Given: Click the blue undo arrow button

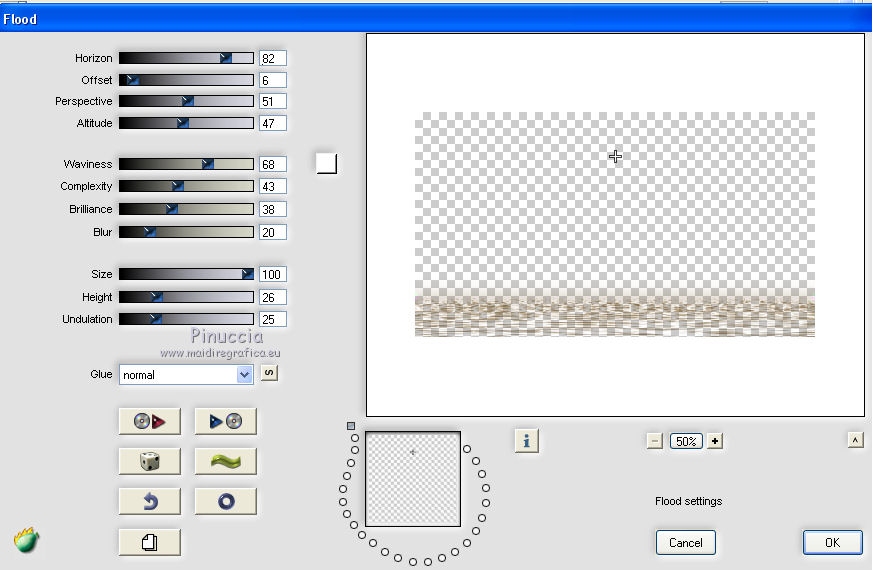Looking at the screenshot, I should pyautogui.click(x=150, y=502).
